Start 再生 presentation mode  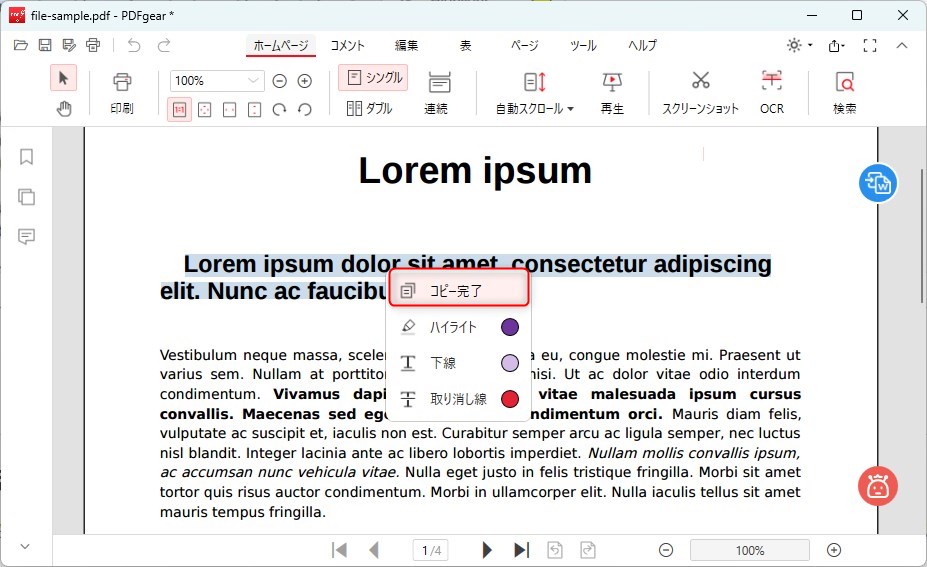(x=612, y=93)
